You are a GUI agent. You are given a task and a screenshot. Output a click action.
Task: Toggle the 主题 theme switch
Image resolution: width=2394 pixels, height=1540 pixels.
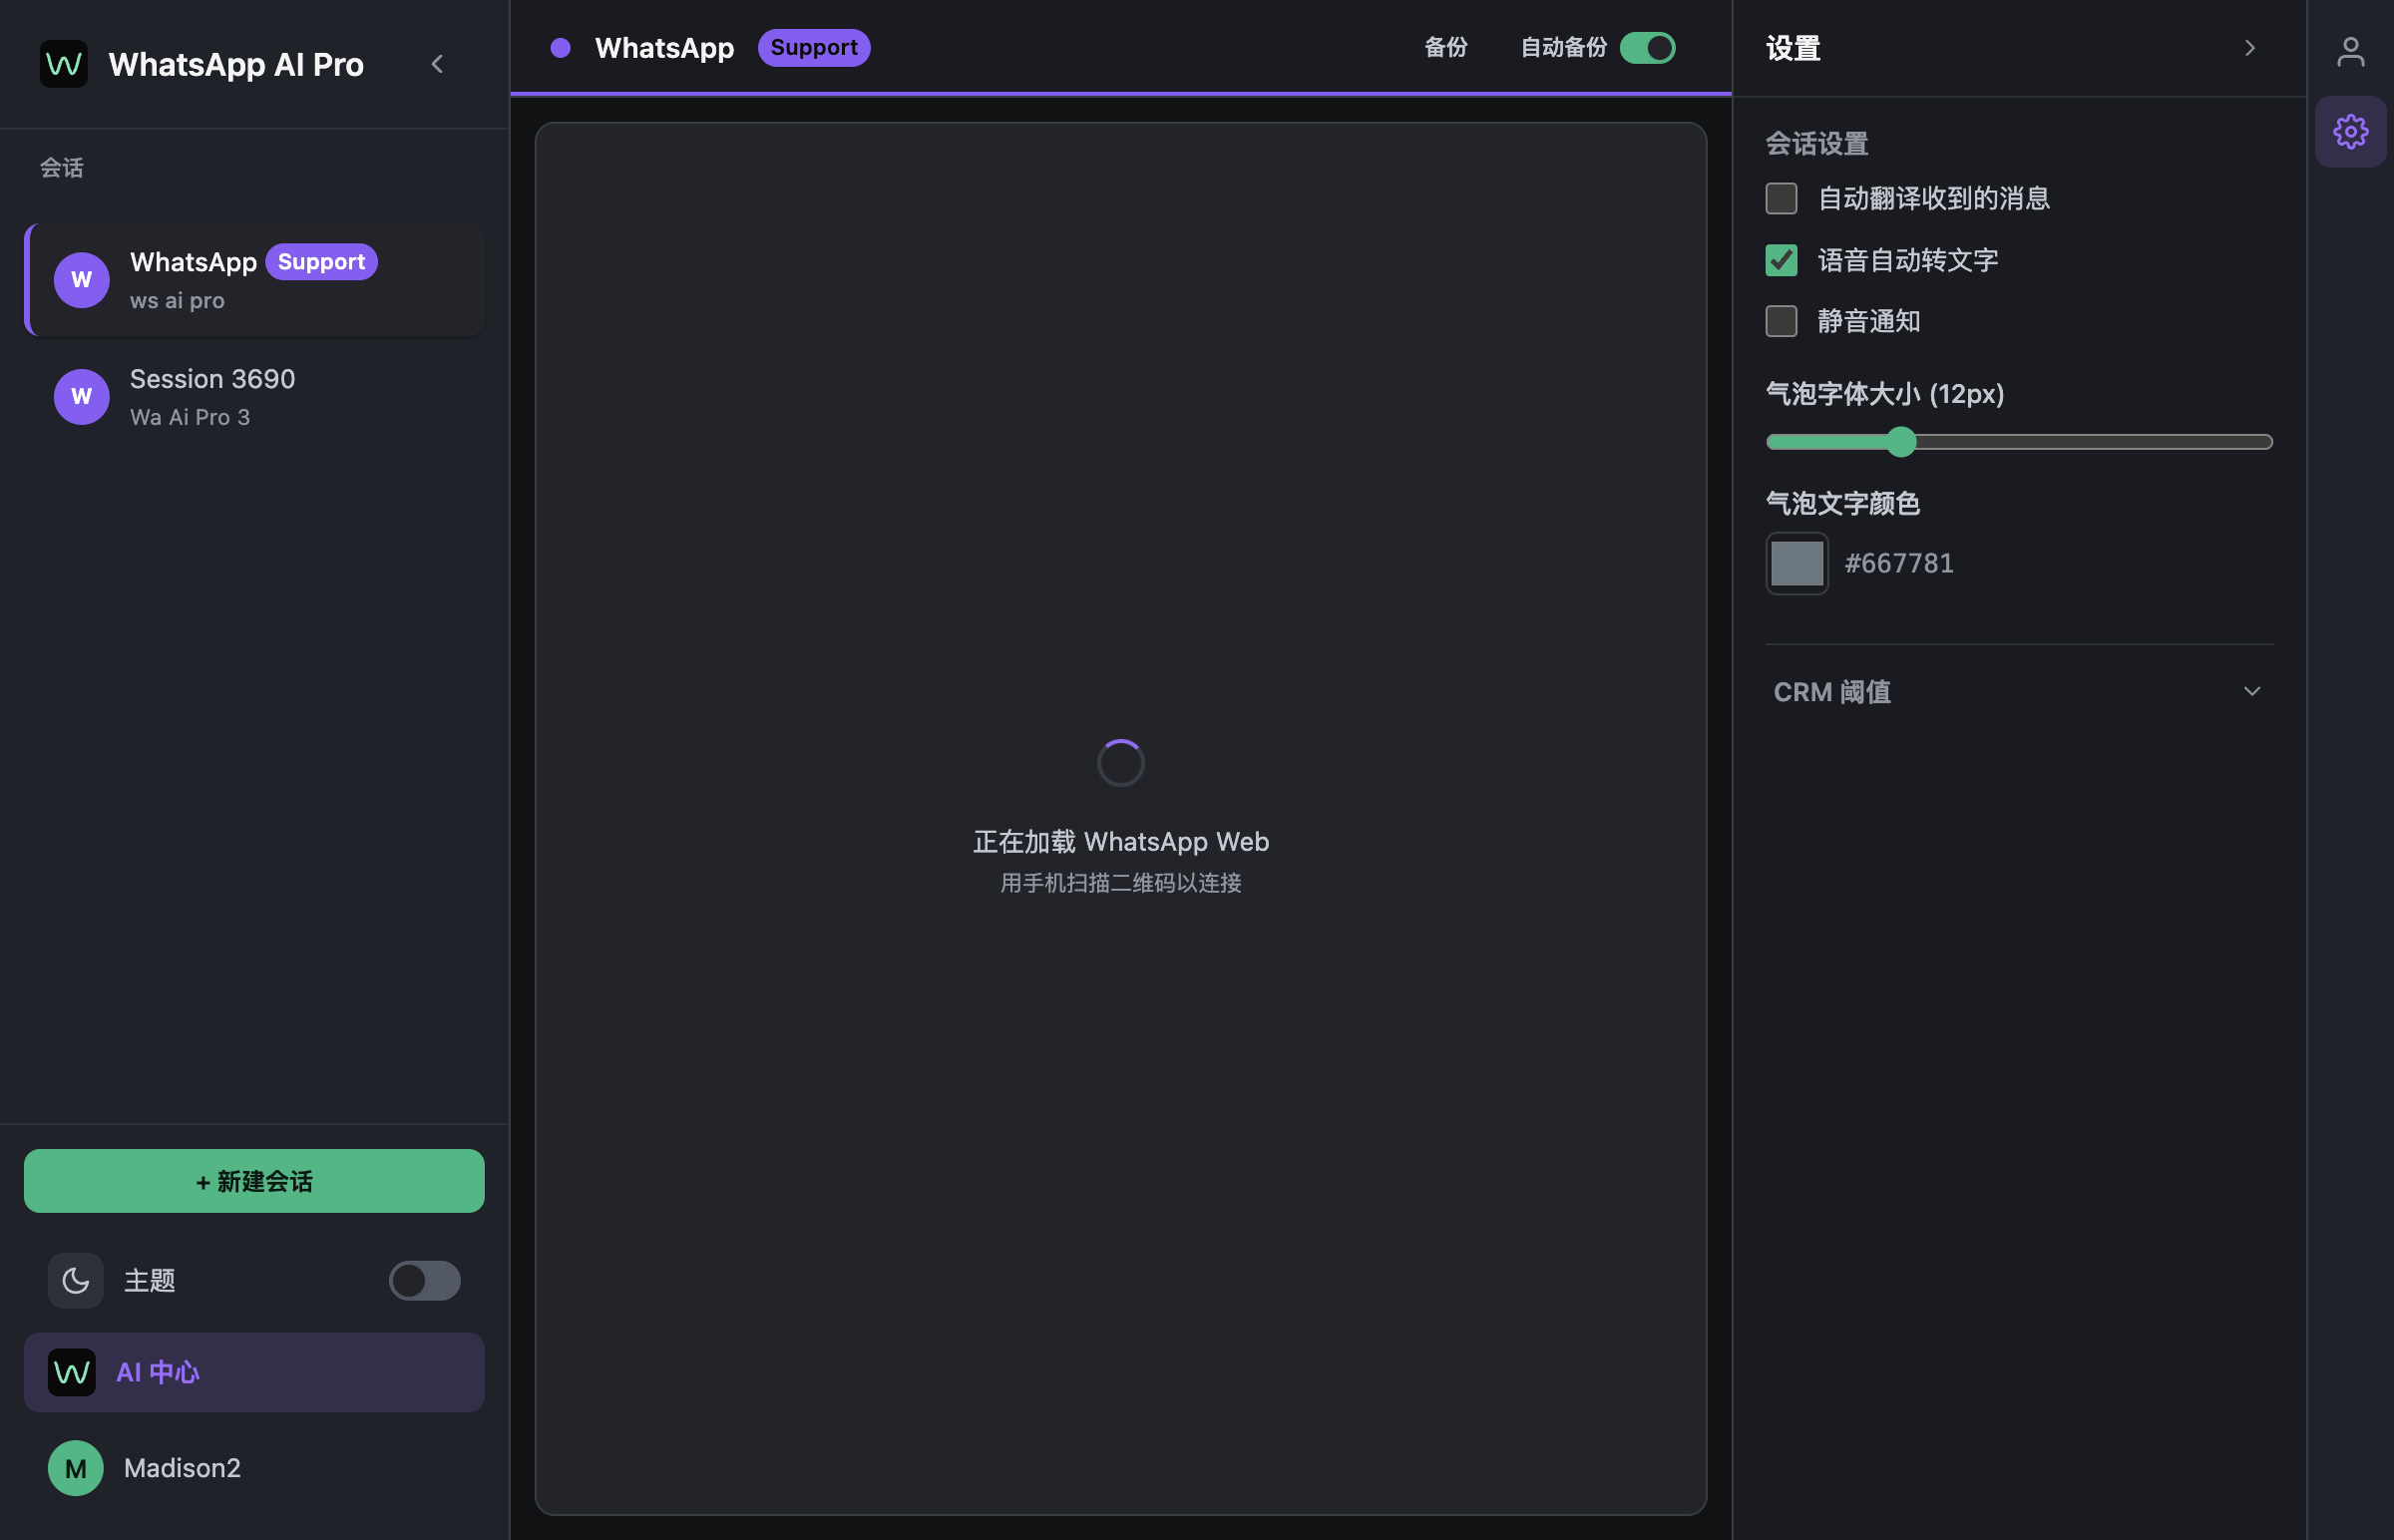(424, 1280)
